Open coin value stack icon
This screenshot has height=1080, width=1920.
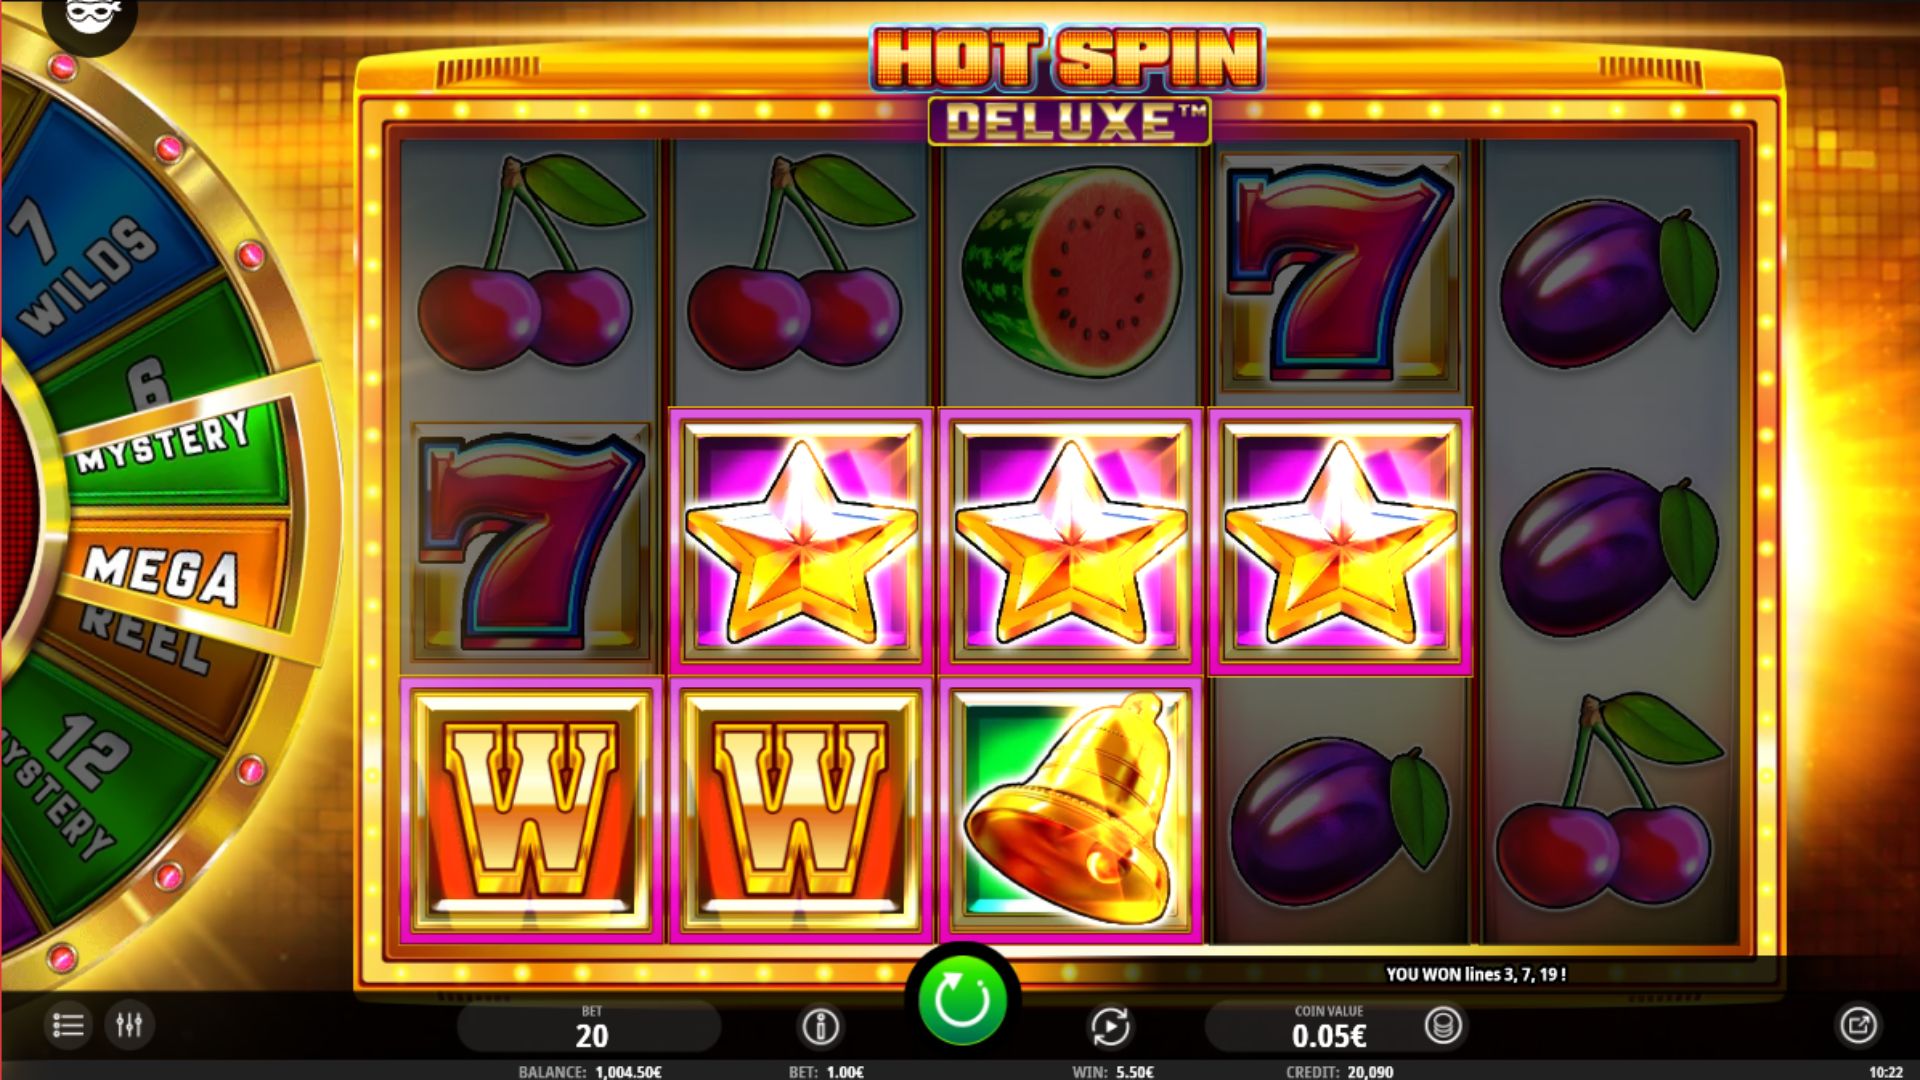pyautogui.click(x=1443, y=1025)
